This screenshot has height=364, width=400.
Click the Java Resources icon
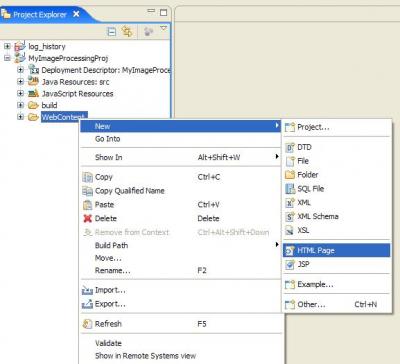coord(33,81)
